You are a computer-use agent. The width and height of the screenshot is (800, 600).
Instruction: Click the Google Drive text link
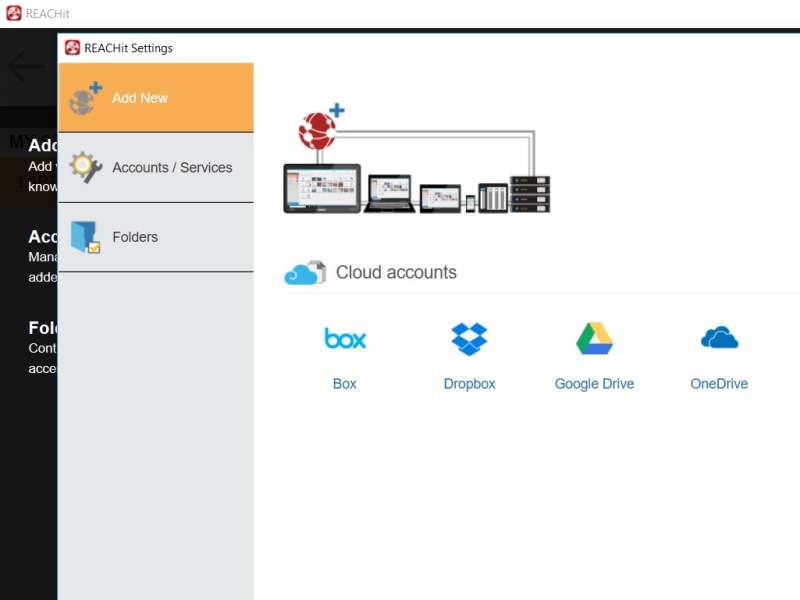tap(594, 384)
